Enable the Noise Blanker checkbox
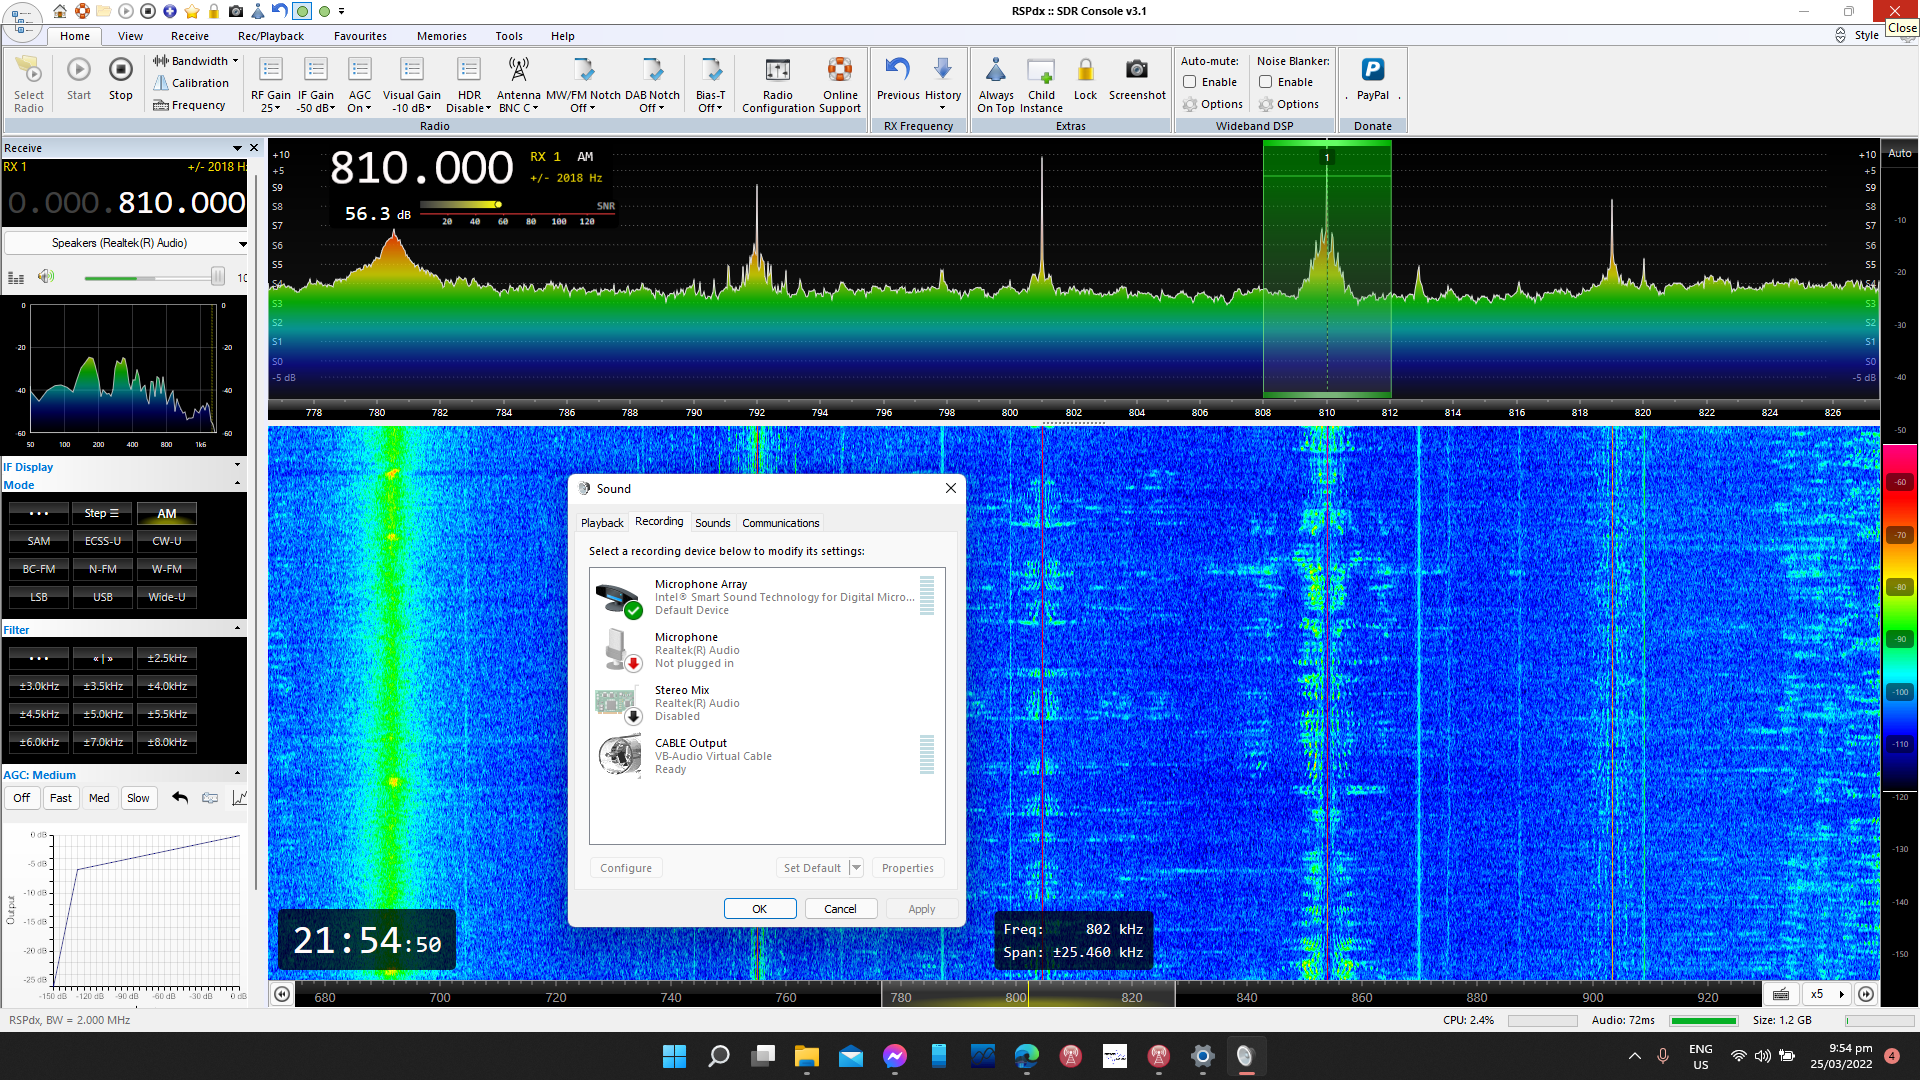Viewport: 1920px width, 1080px height. [1266, 82]
